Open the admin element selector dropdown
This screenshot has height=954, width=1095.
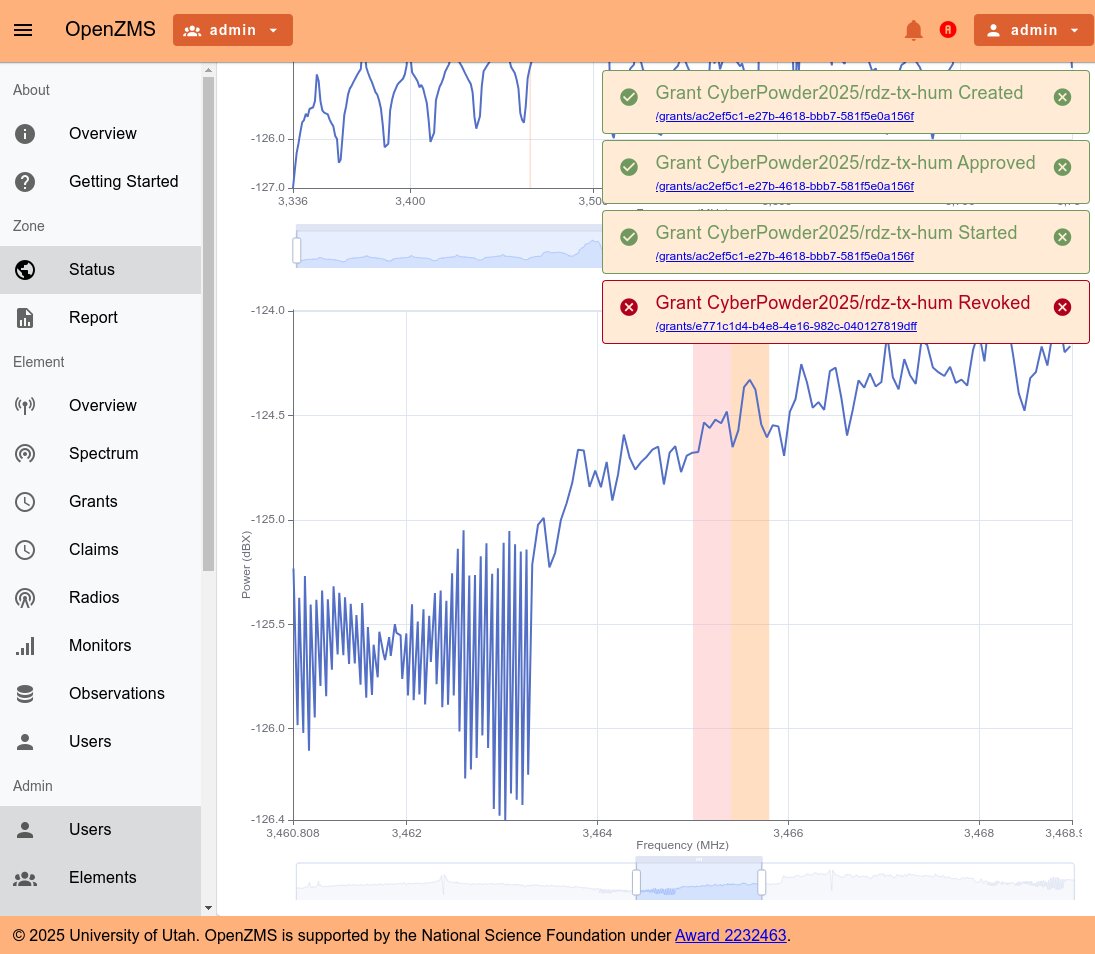pos(233,30)
